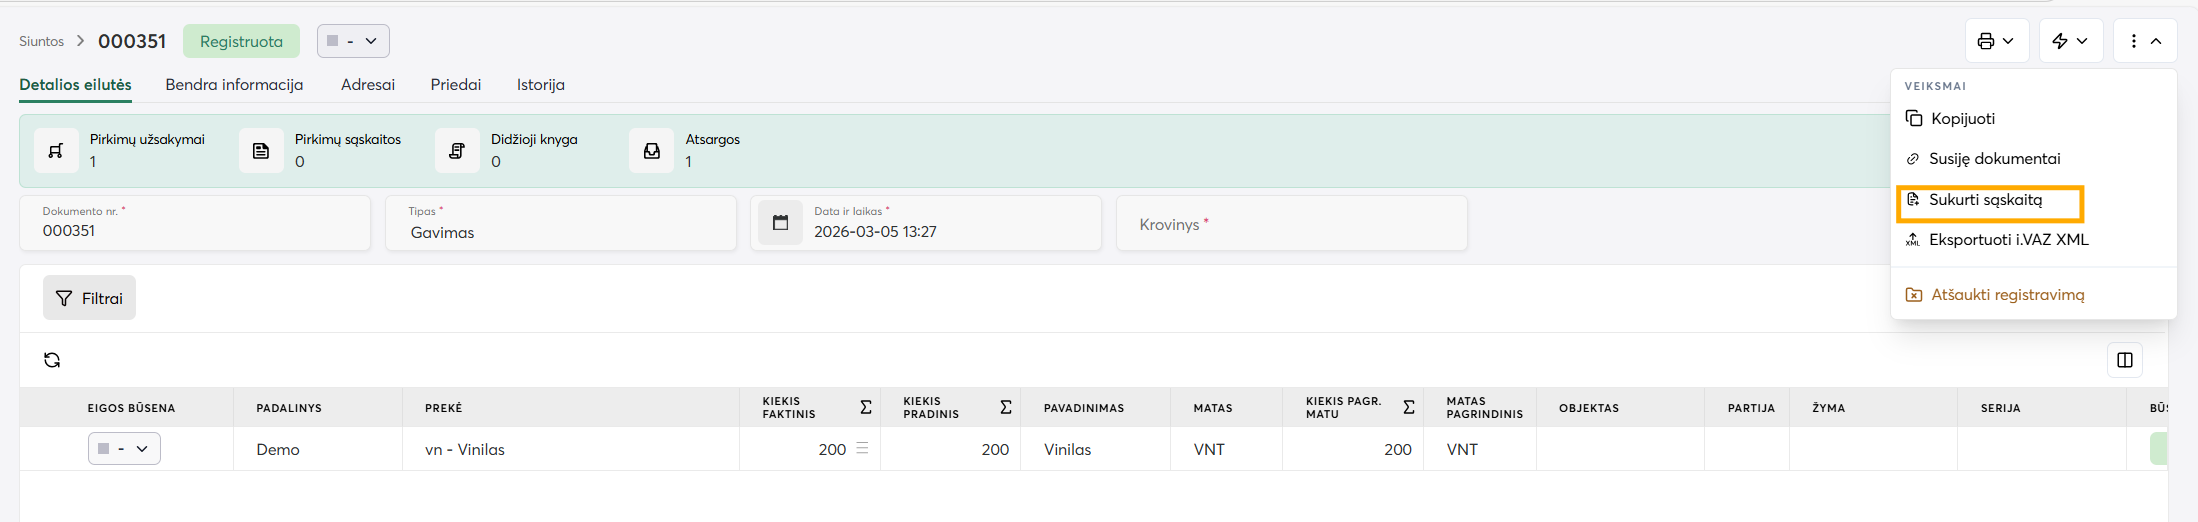
Task: Open the column layout settings icon
Action: 2124,360
